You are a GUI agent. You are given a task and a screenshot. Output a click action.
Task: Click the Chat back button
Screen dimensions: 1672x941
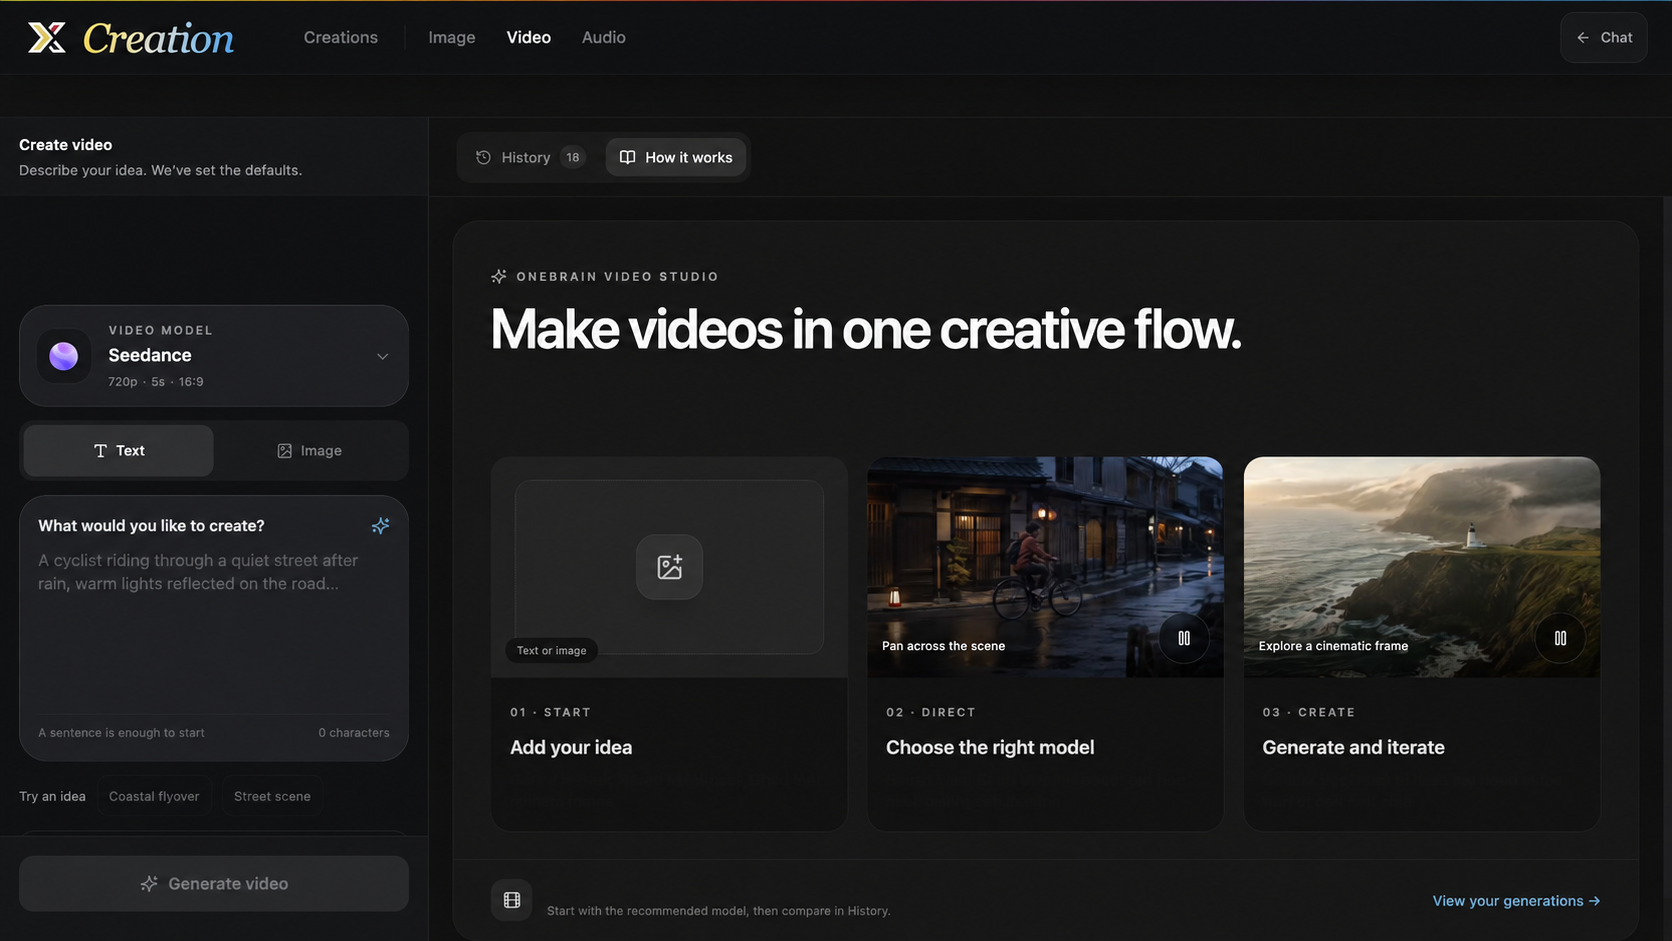(1604, 37)
